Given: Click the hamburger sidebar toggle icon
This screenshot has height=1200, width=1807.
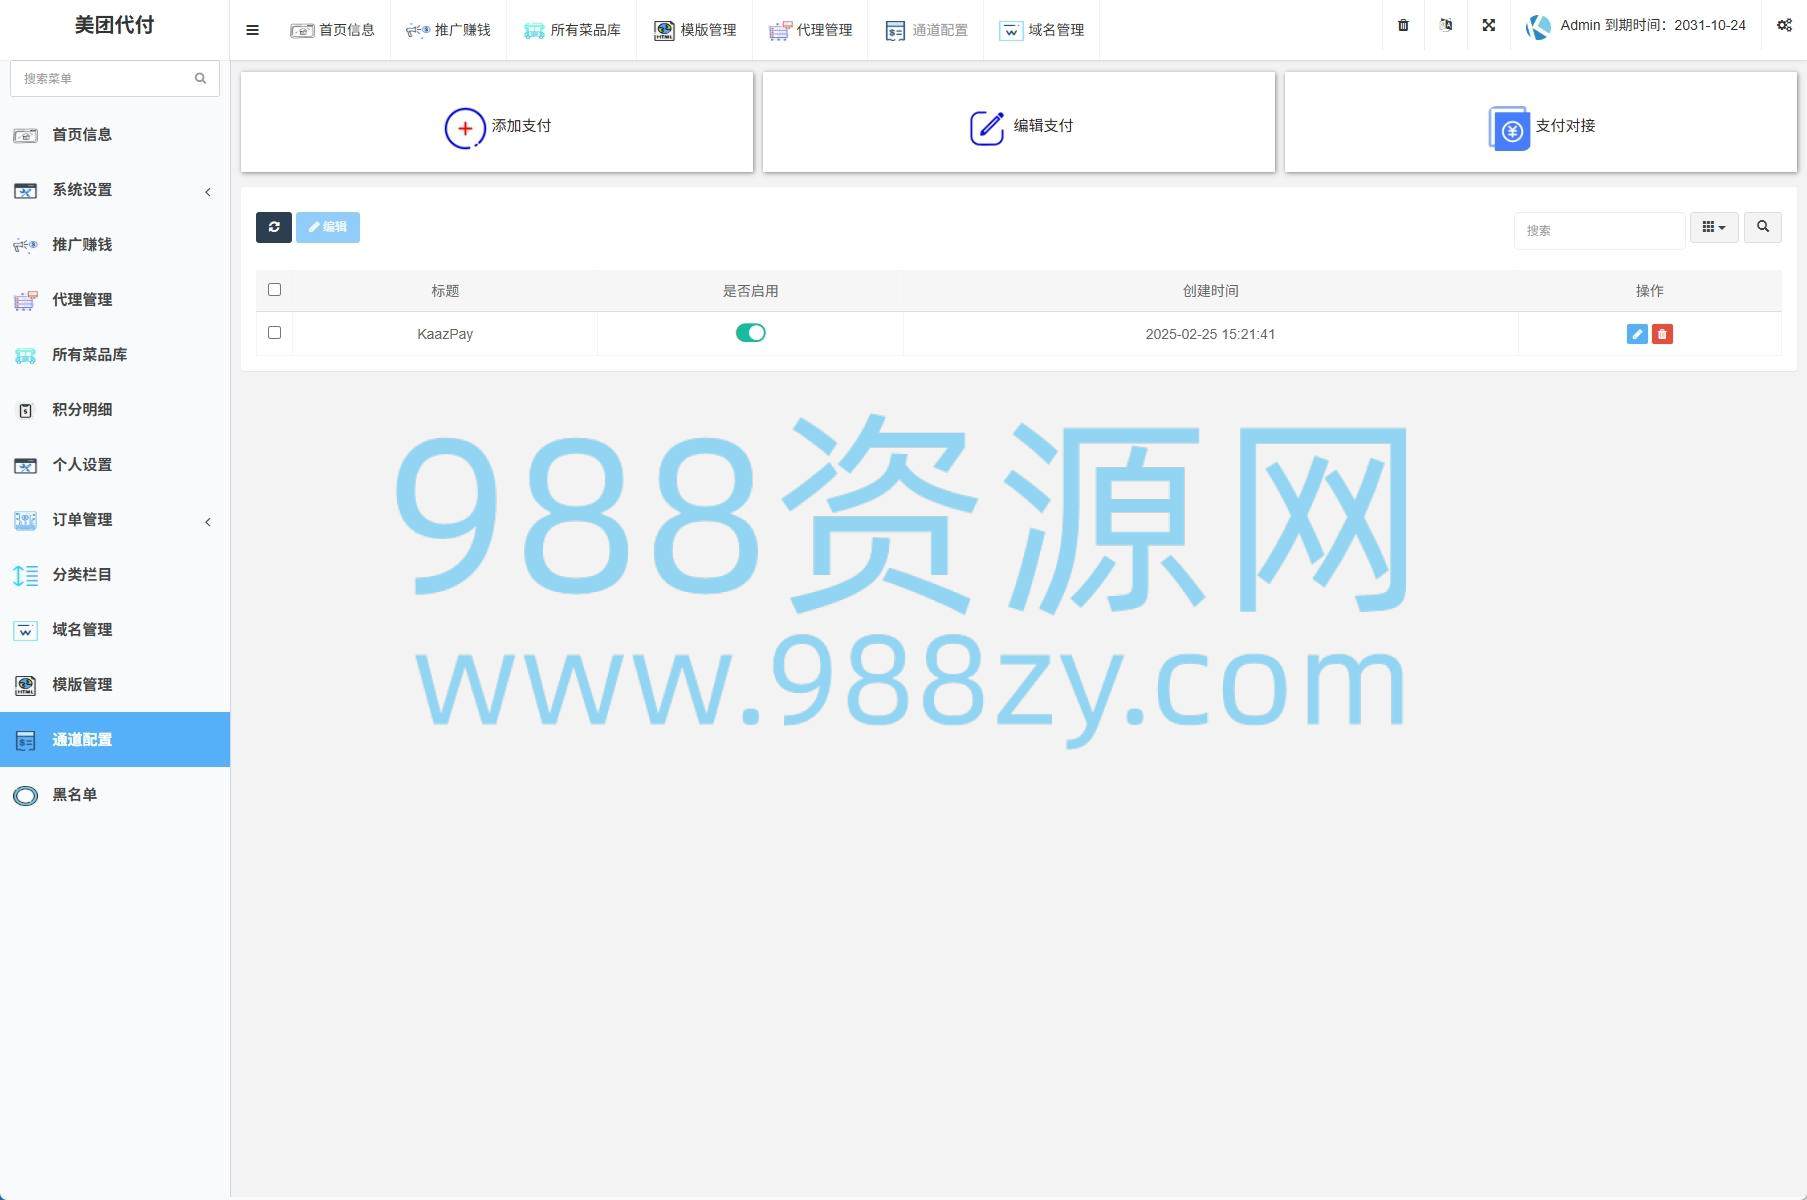Looking at the screenshot, I should [x=252, y=30].
